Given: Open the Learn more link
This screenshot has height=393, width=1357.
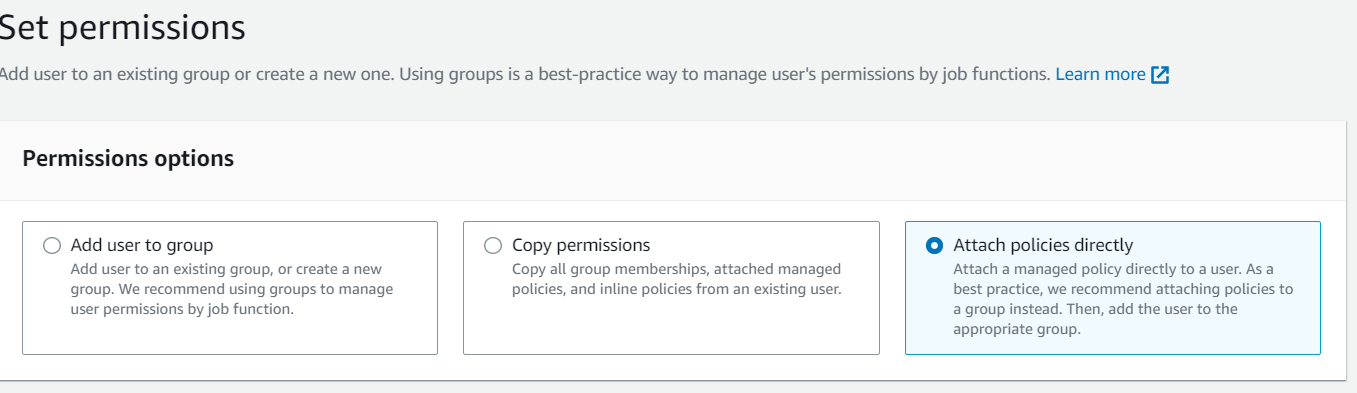Looking at the screenshot, I should pyautogui.click(x=1100, y=74).
